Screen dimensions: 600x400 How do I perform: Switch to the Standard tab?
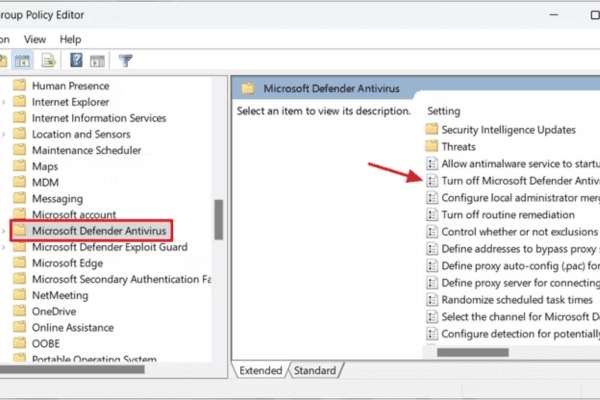point(315,371)
